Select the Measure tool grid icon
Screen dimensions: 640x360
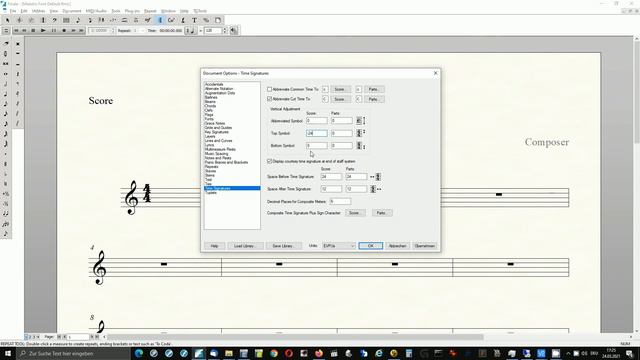point(66,20)
